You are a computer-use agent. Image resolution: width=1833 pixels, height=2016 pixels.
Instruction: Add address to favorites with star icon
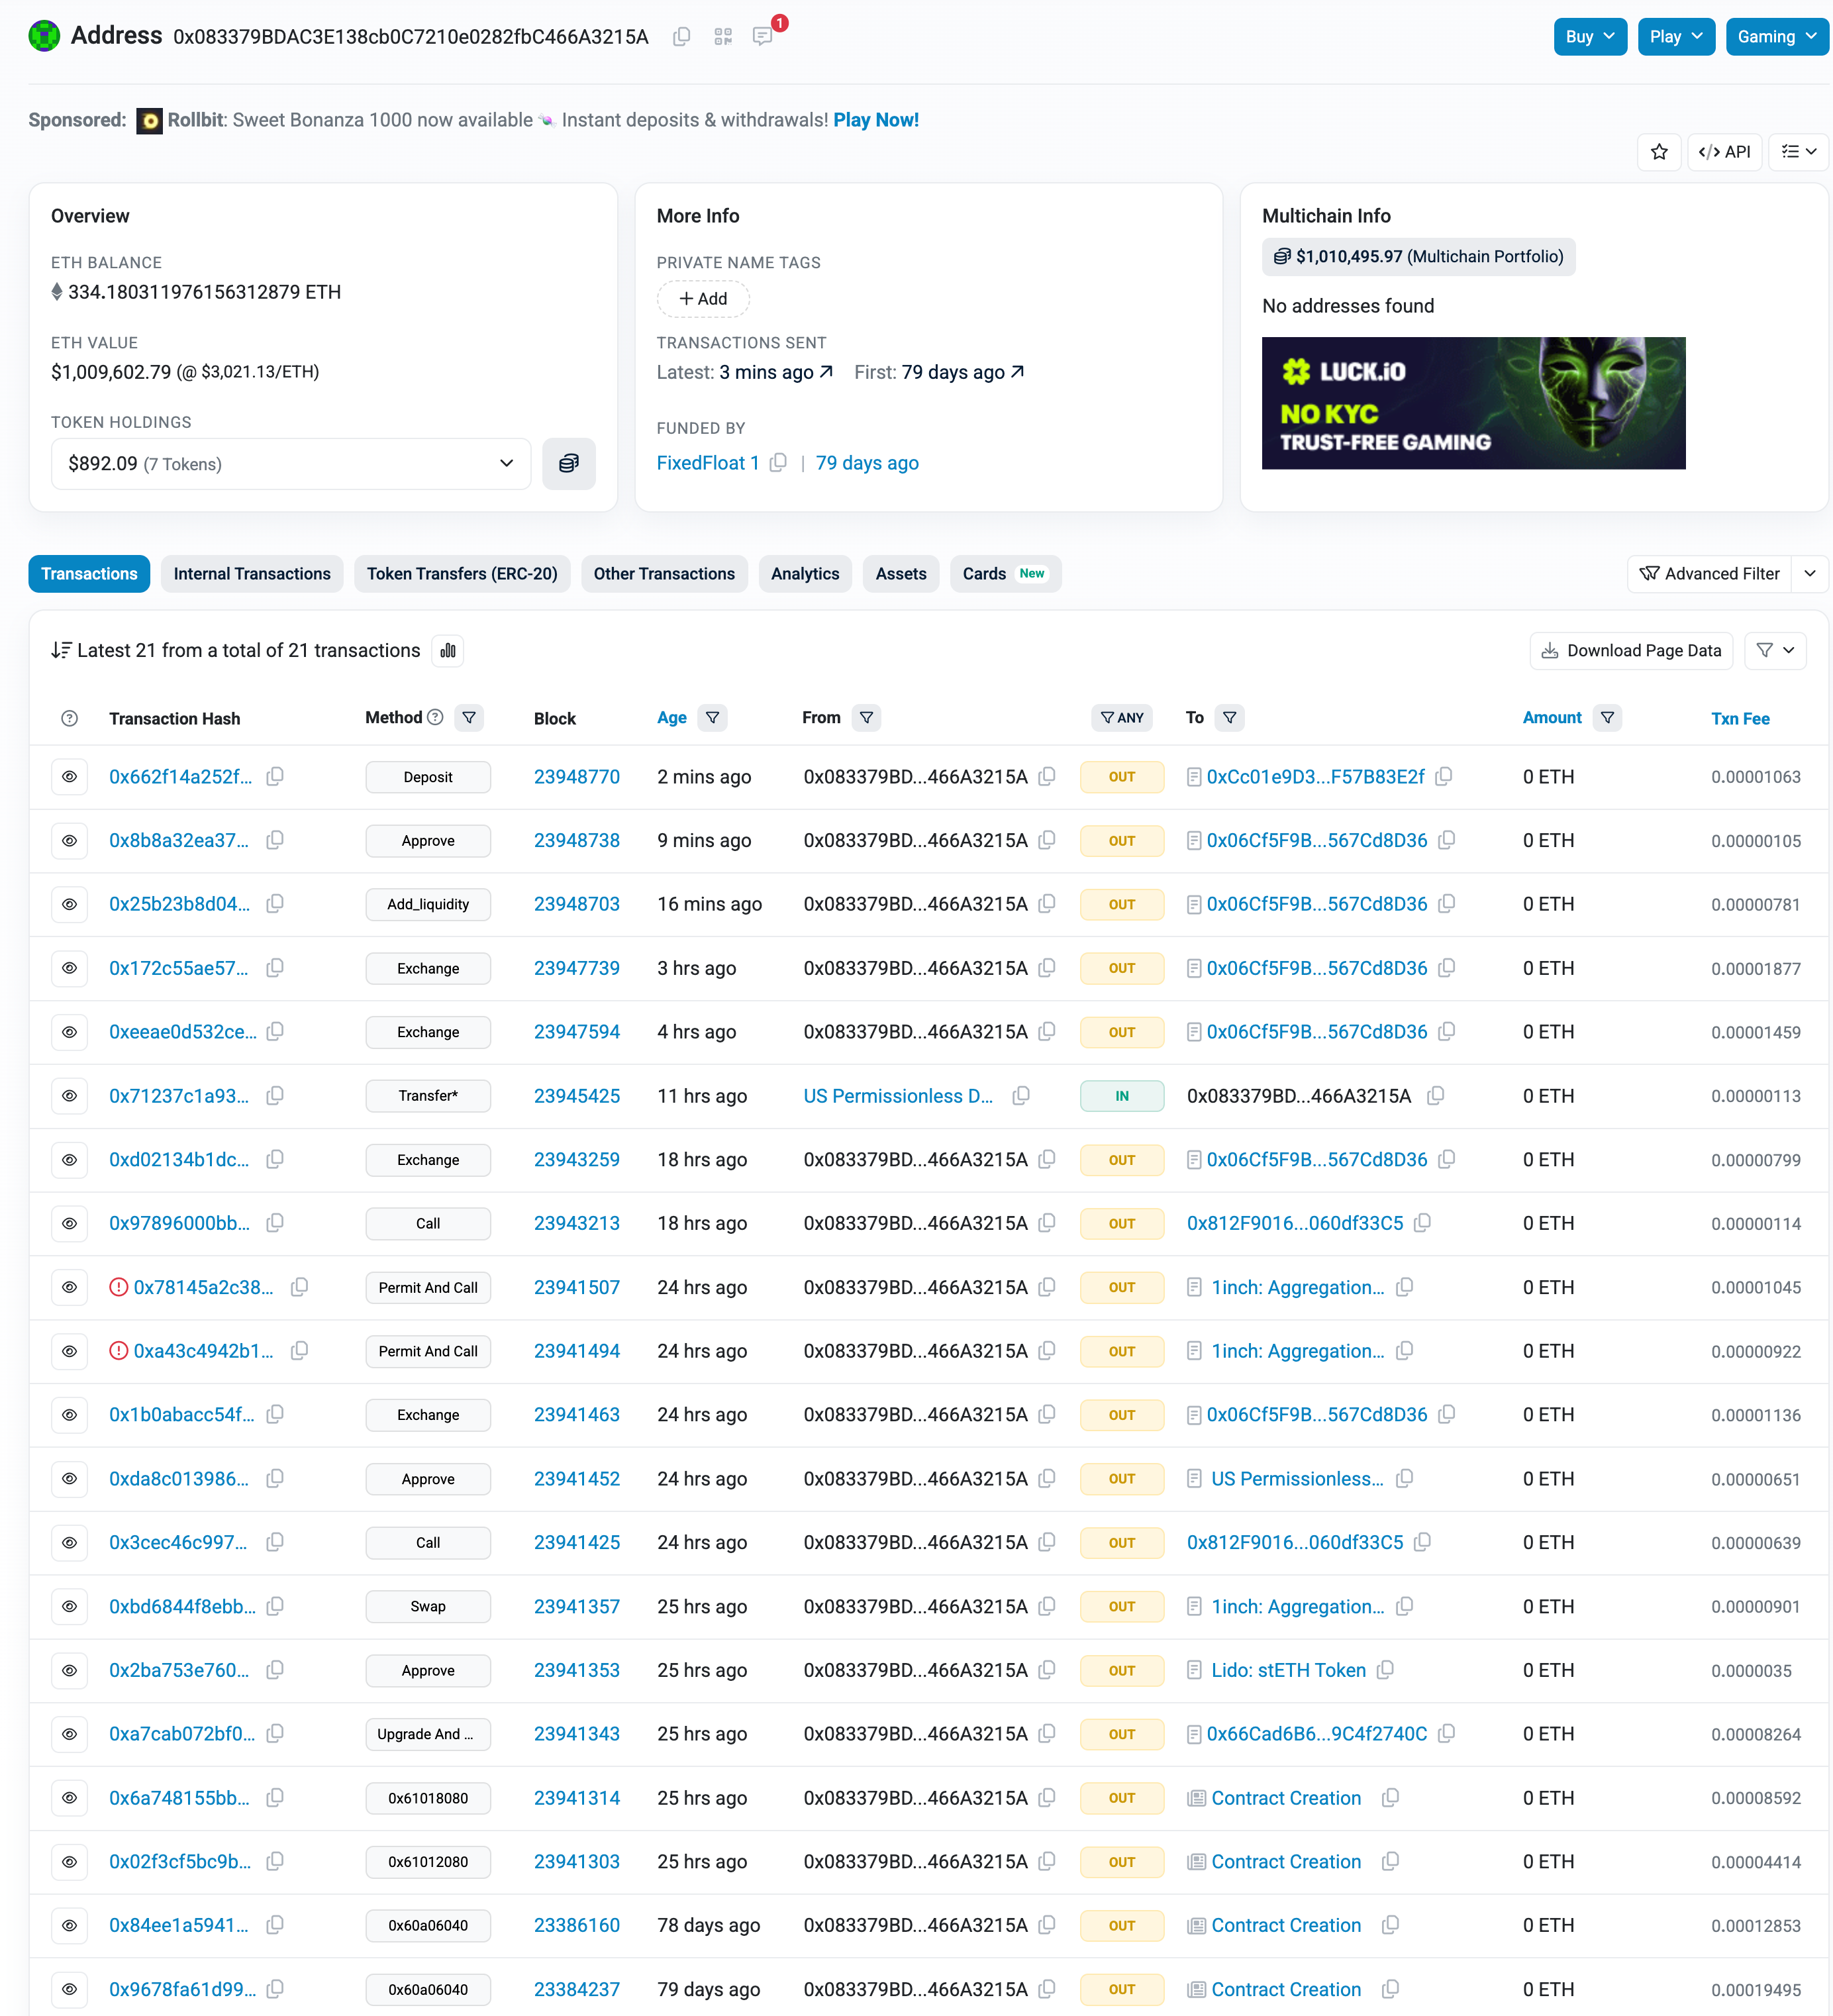(1659, 152)
